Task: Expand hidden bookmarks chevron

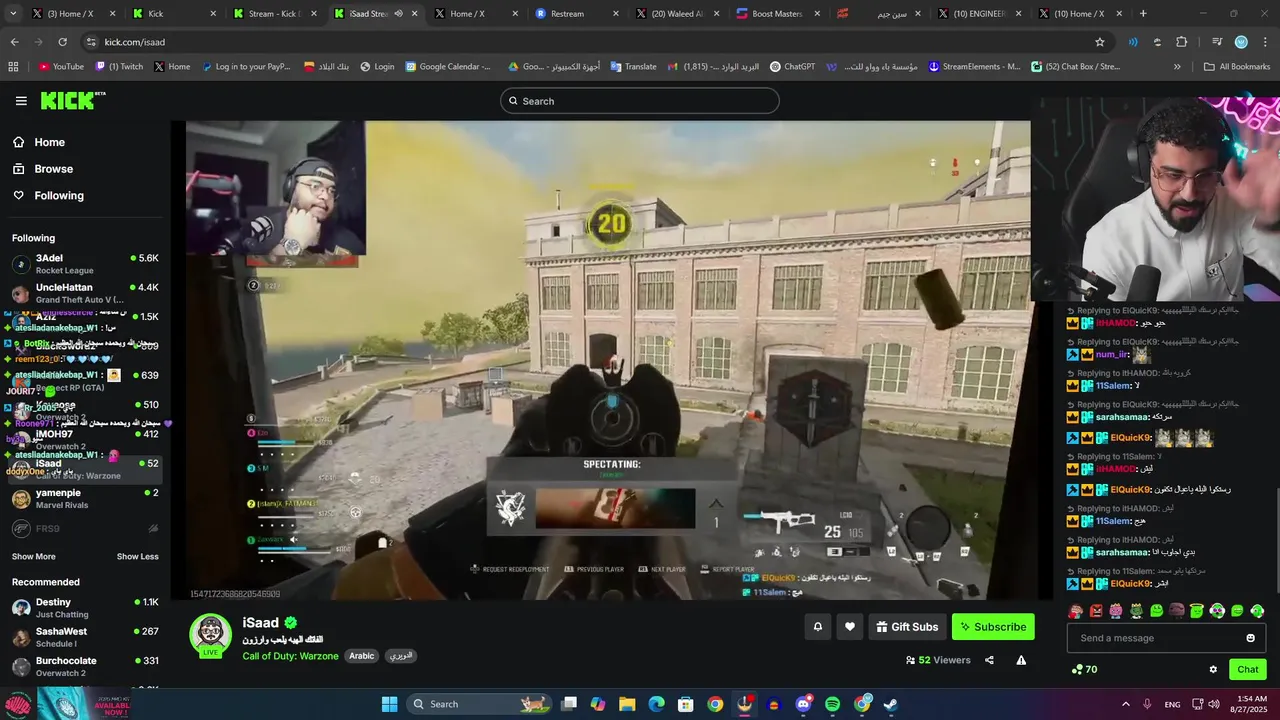Action: pos(1177,67)
